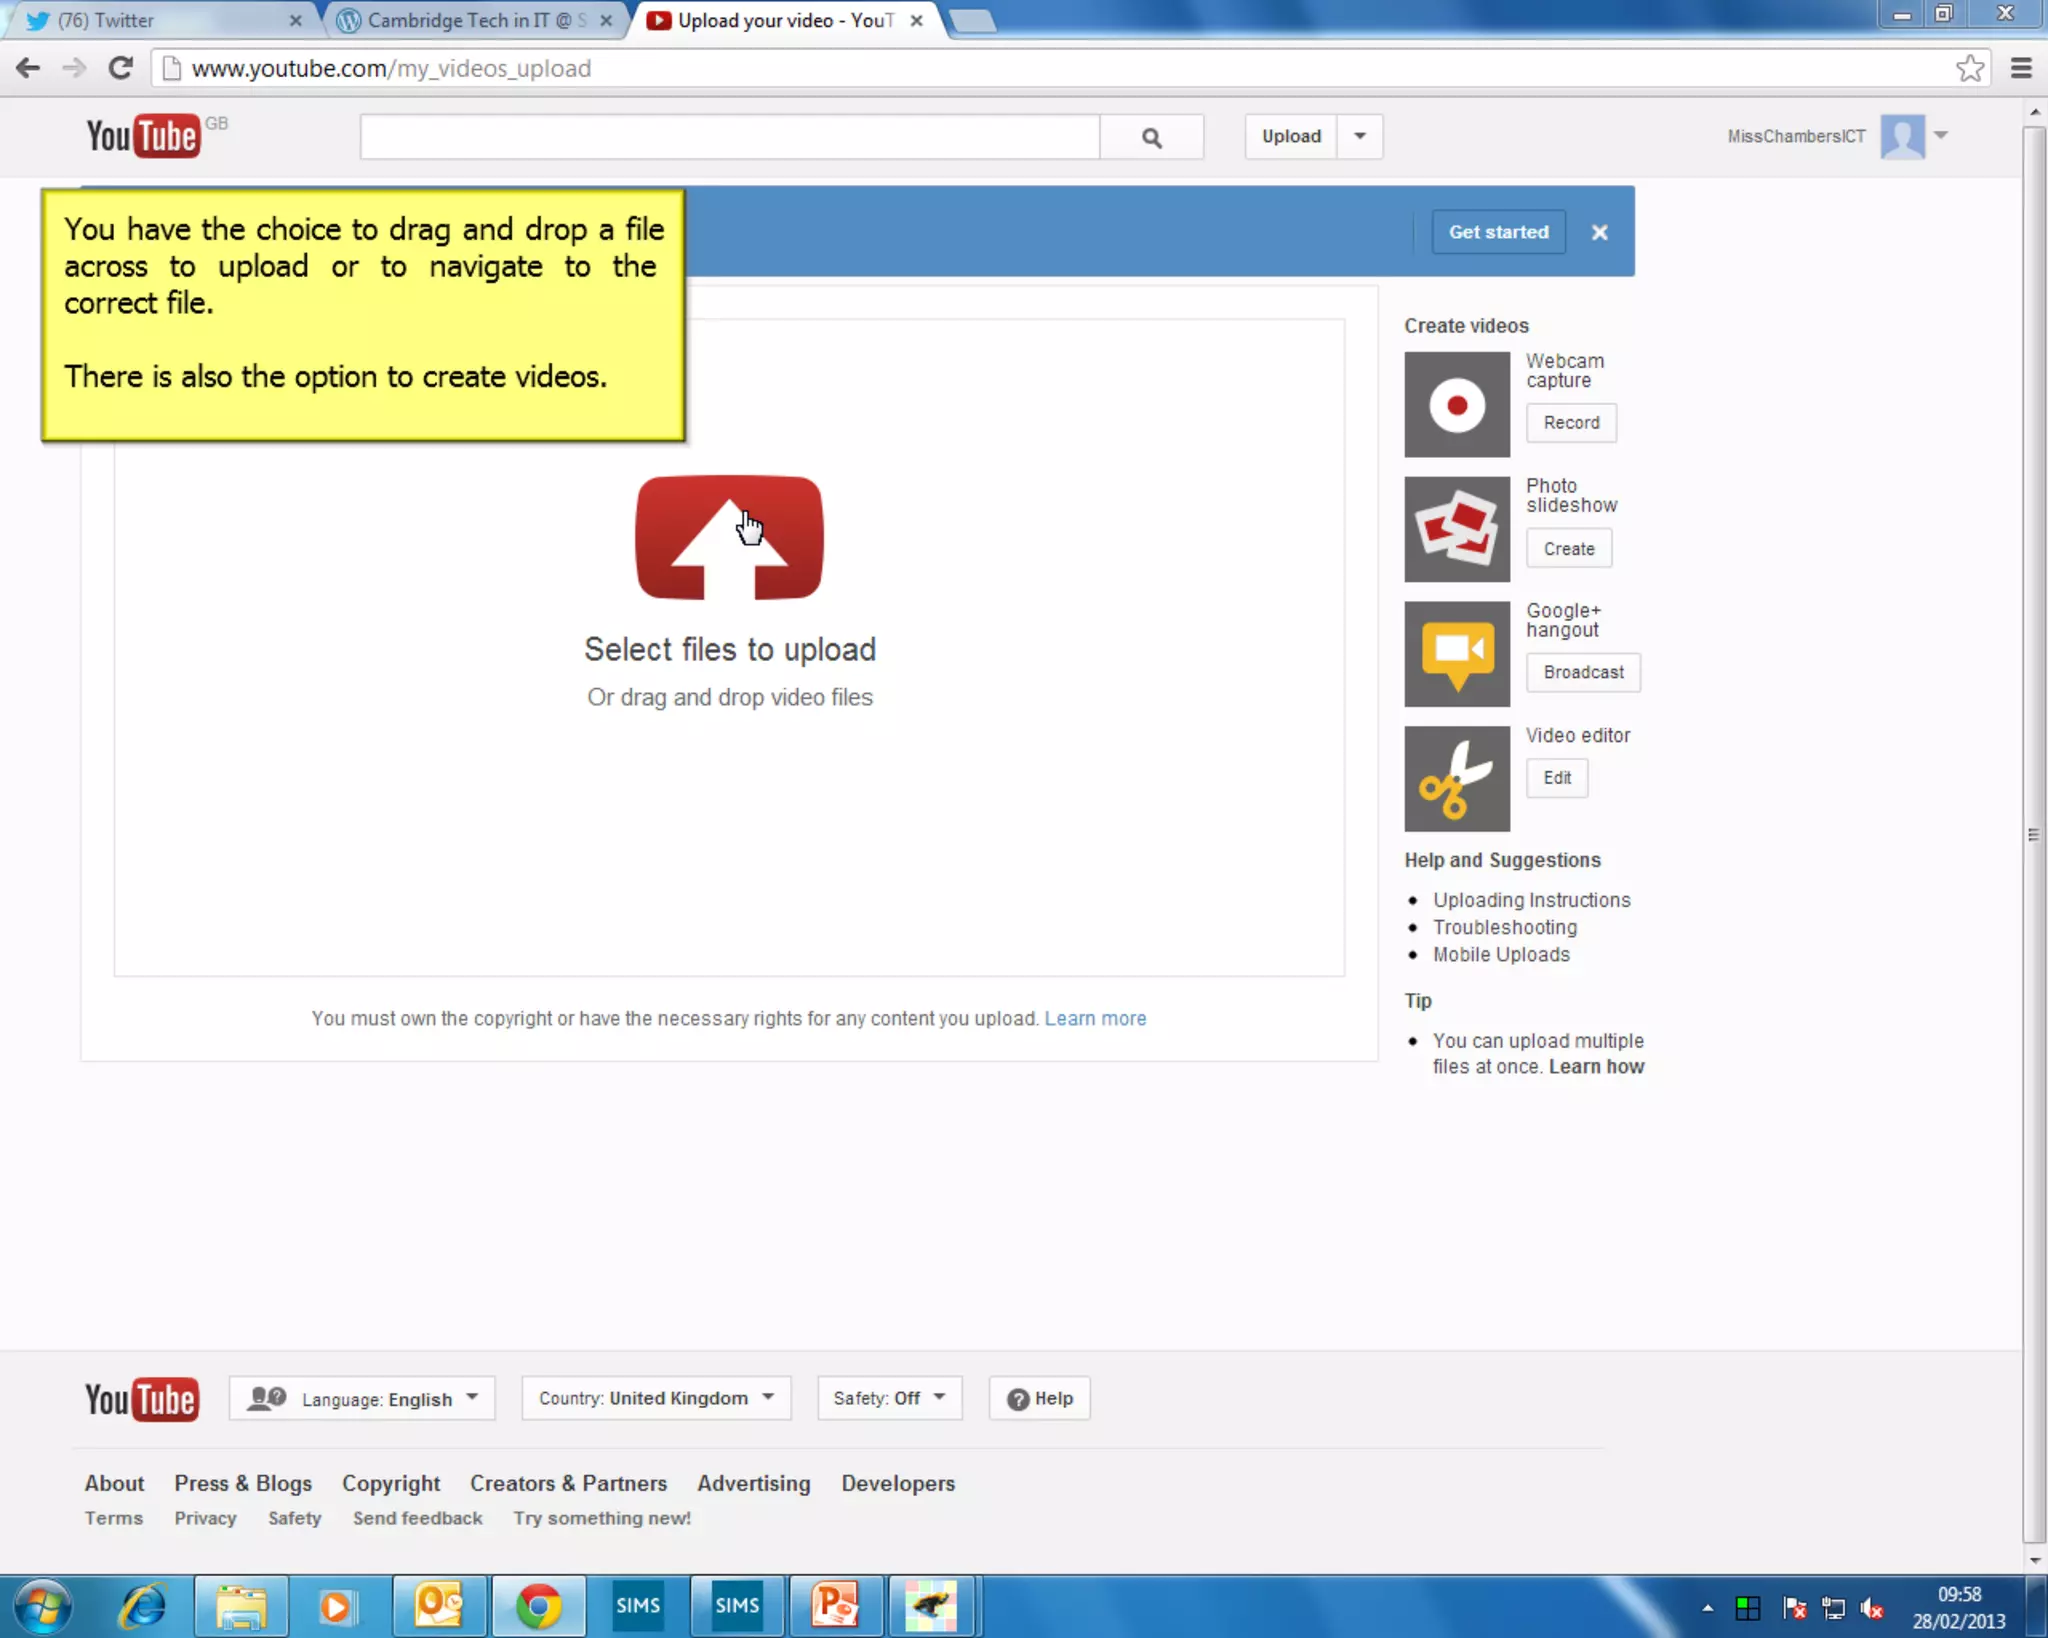The width and height of the screenshot is (2048, 1638).
Task: Open the Country: United Kingdom dropdown
Action: [656, 1399]
